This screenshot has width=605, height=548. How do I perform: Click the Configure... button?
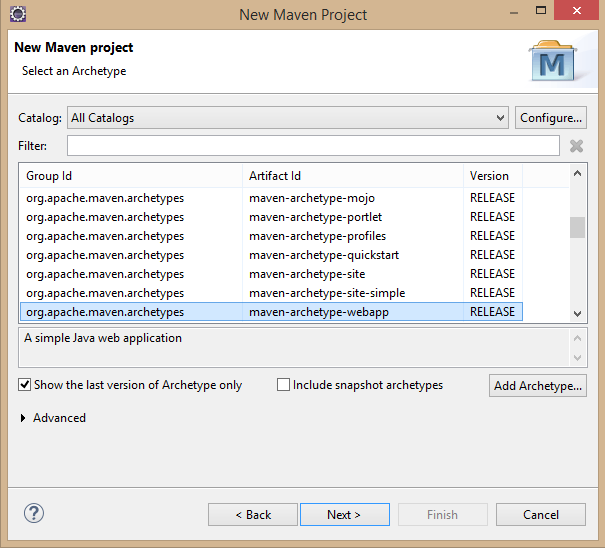click(x=551, y=118)
